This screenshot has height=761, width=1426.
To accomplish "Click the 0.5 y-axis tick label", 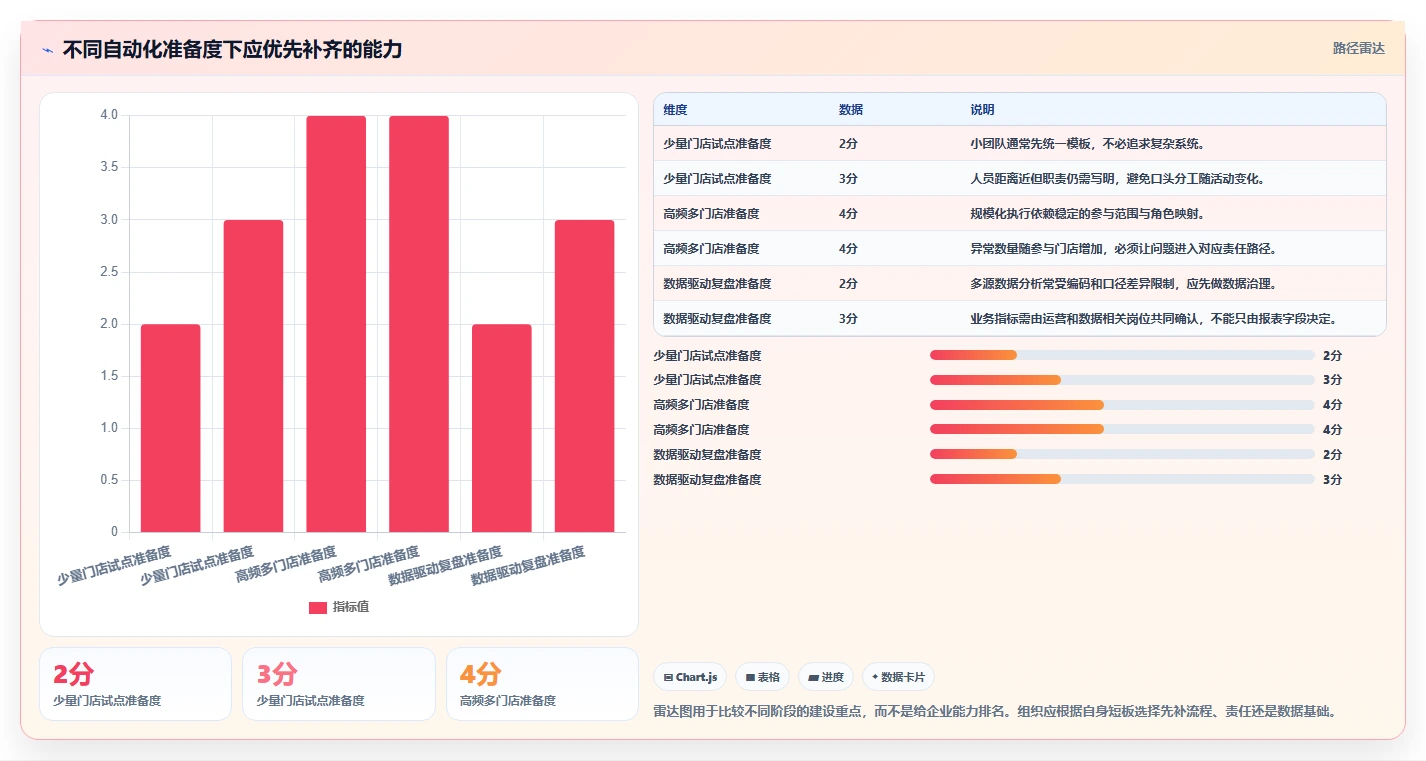I will pyautogui.click(x=109, y=480).
